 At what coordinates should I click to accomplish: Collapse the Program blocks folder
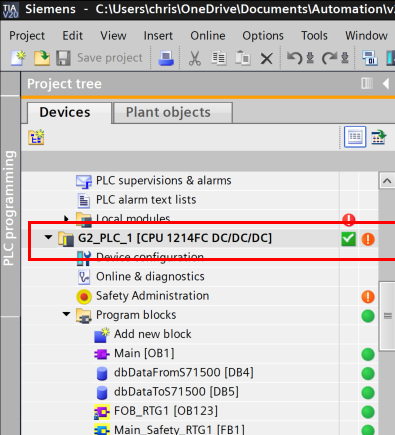[x=66, y=314]
